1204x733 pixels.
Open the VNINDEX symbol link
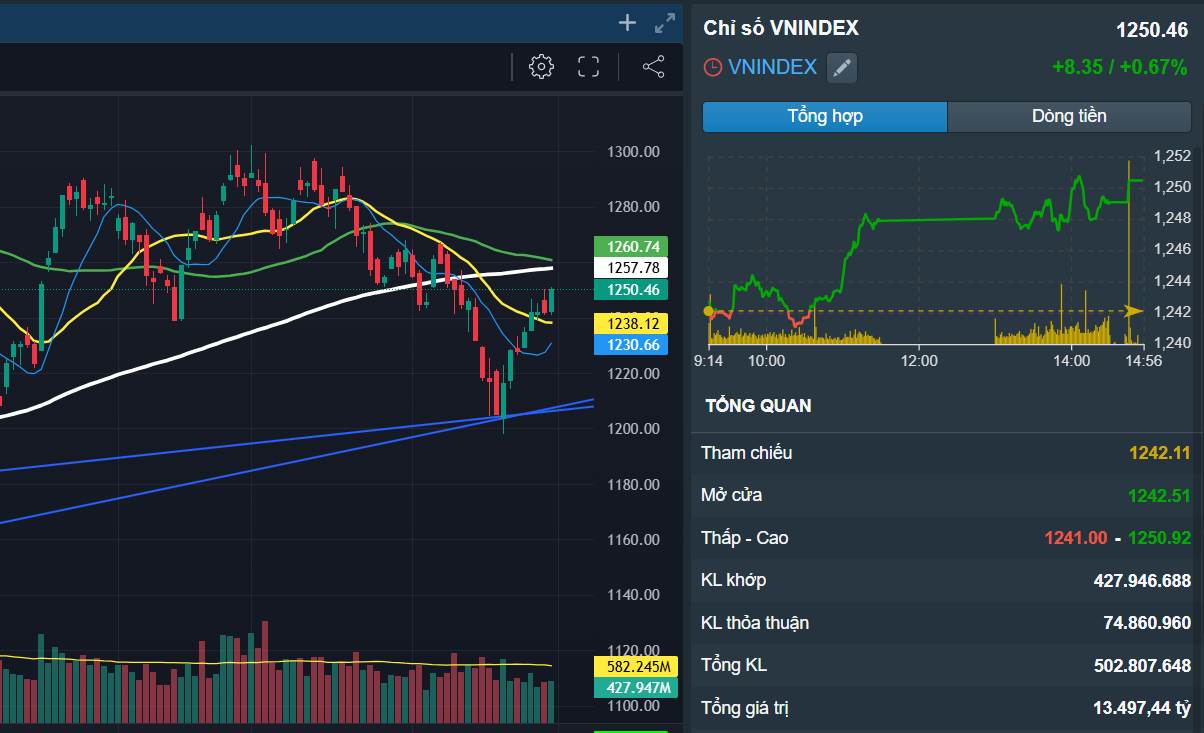(772, 67)
